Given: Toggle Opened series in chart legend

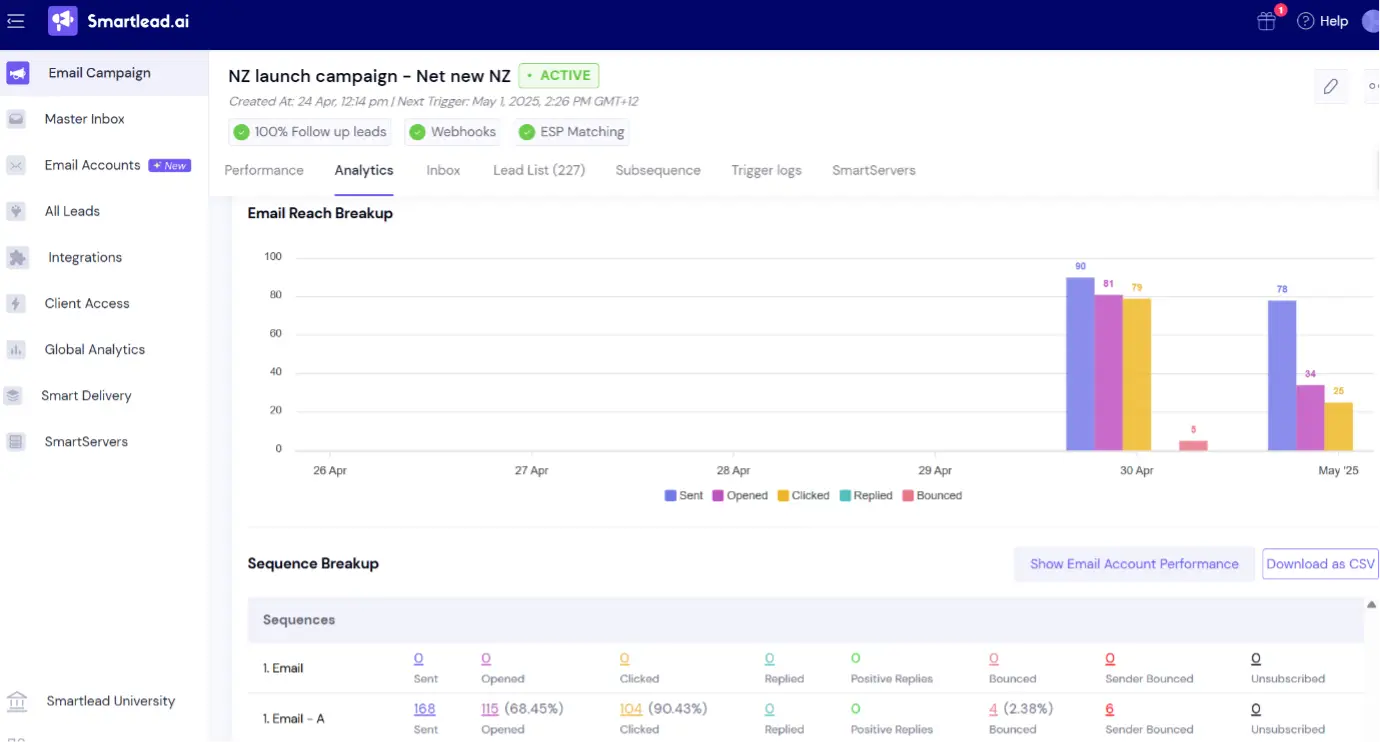Looking at the screenshot, I should [740, 496].
